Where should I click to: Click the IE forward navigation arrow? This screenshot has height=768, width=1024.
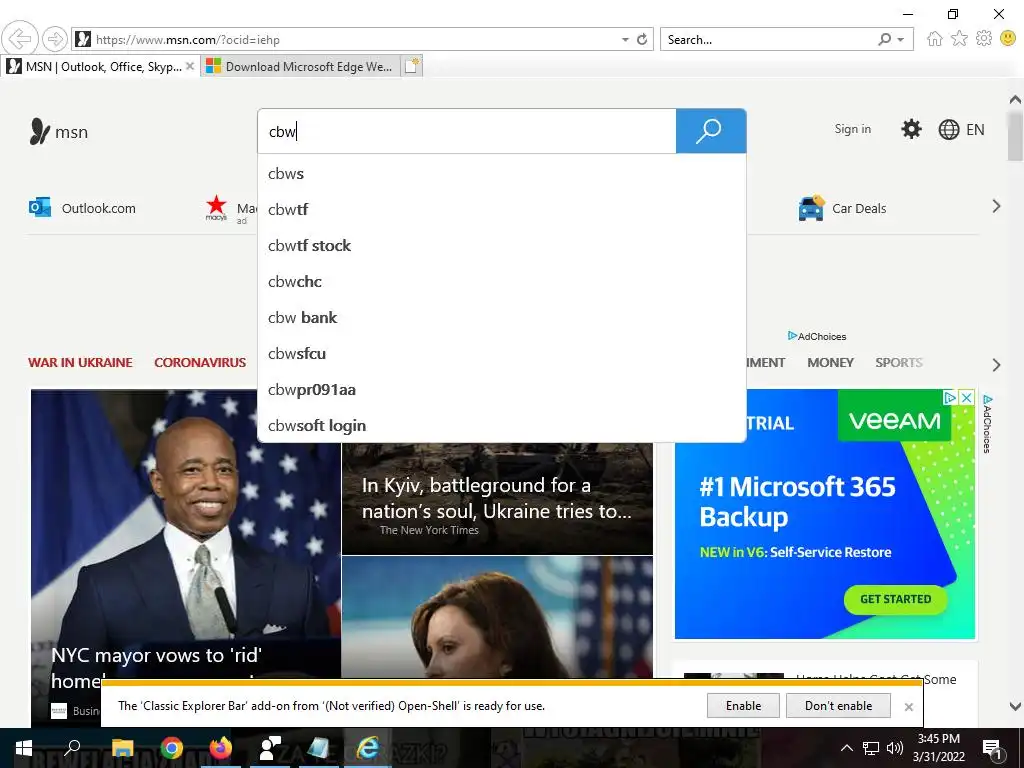55,39
